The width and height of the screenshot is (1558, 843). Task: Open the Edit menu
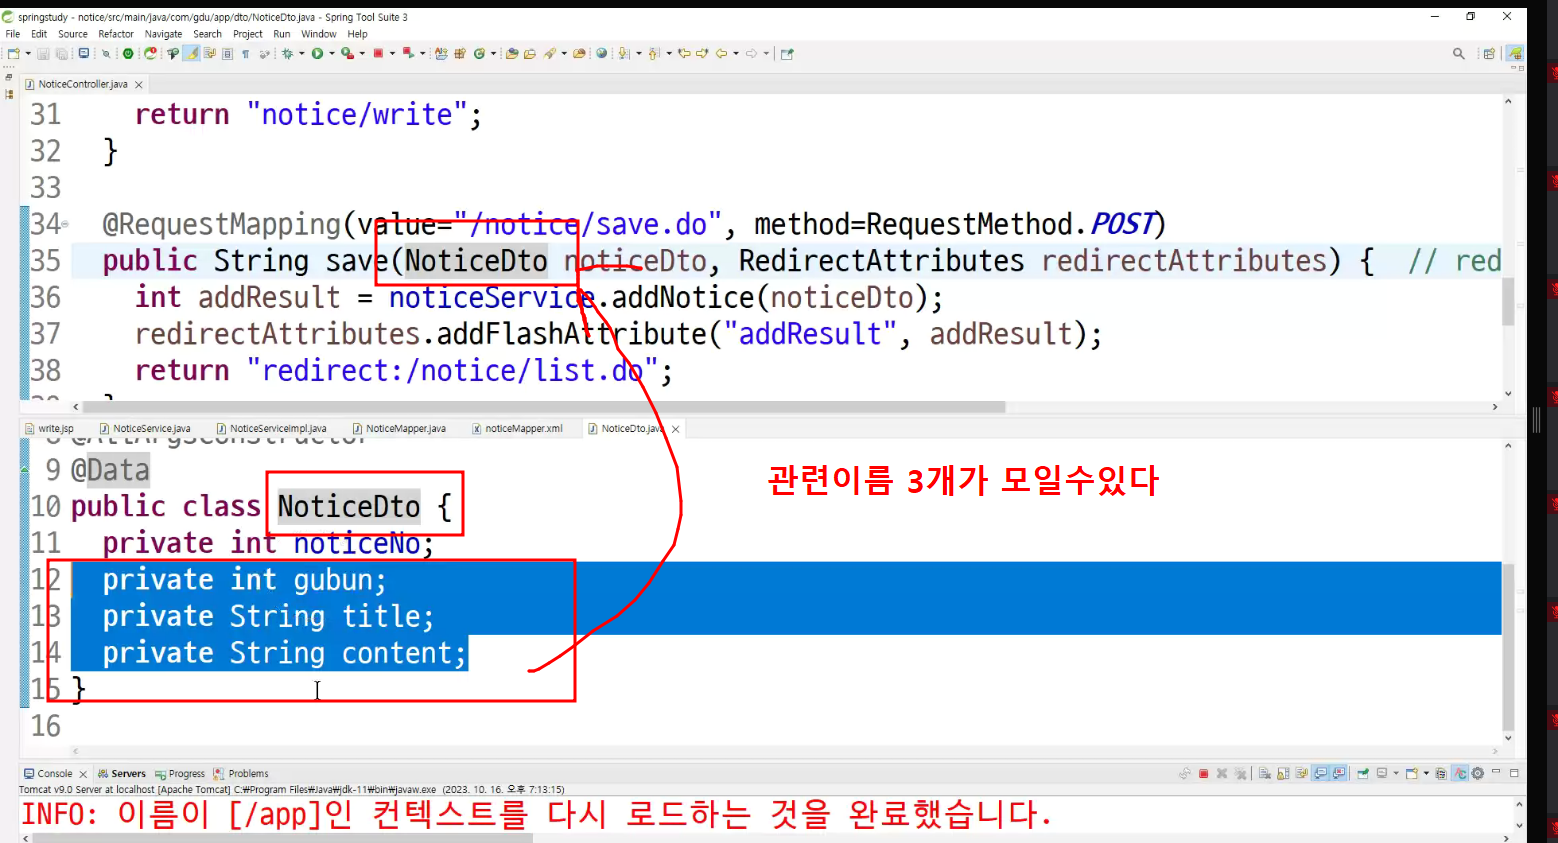pyautogui.click(x=39, y=34)
